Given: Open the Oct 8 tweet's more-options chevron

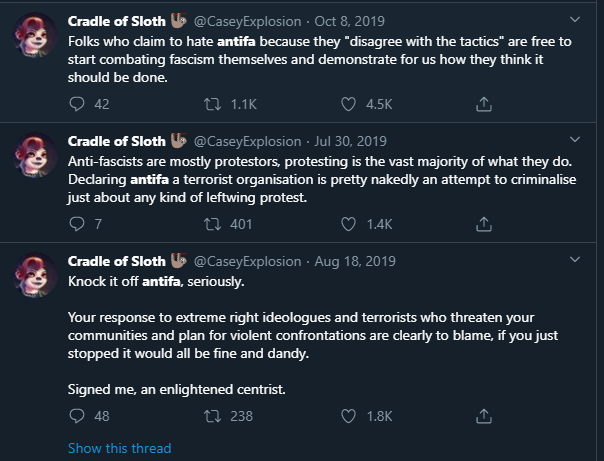Looking at the screenshot, I should point(573,19).
